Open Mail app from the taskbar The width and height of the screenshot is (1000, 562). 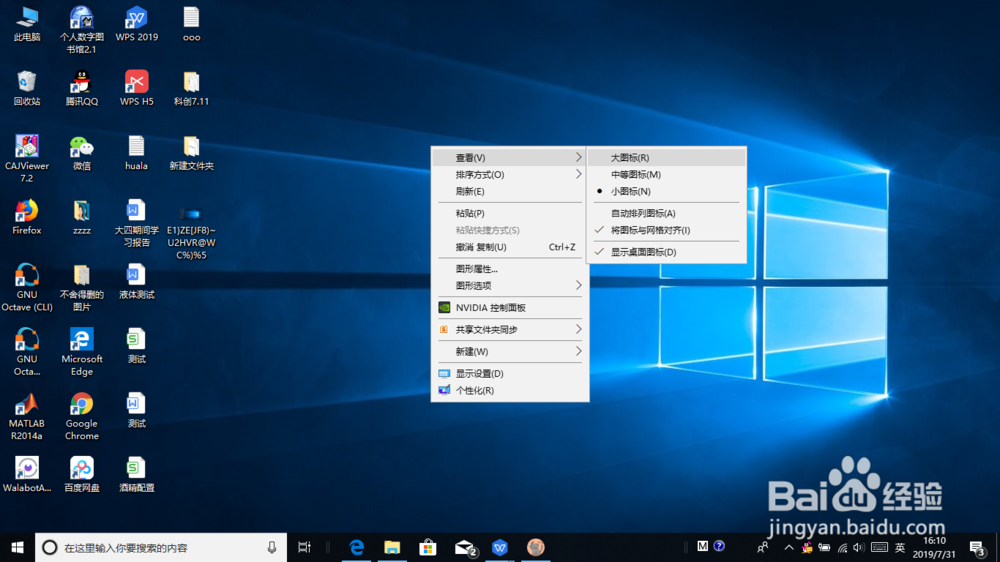(464, 547)
